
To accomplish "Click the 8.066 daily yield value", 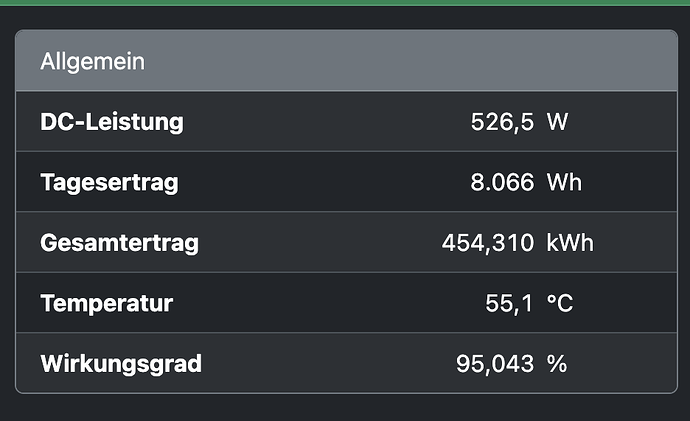I will pos(502,182).
